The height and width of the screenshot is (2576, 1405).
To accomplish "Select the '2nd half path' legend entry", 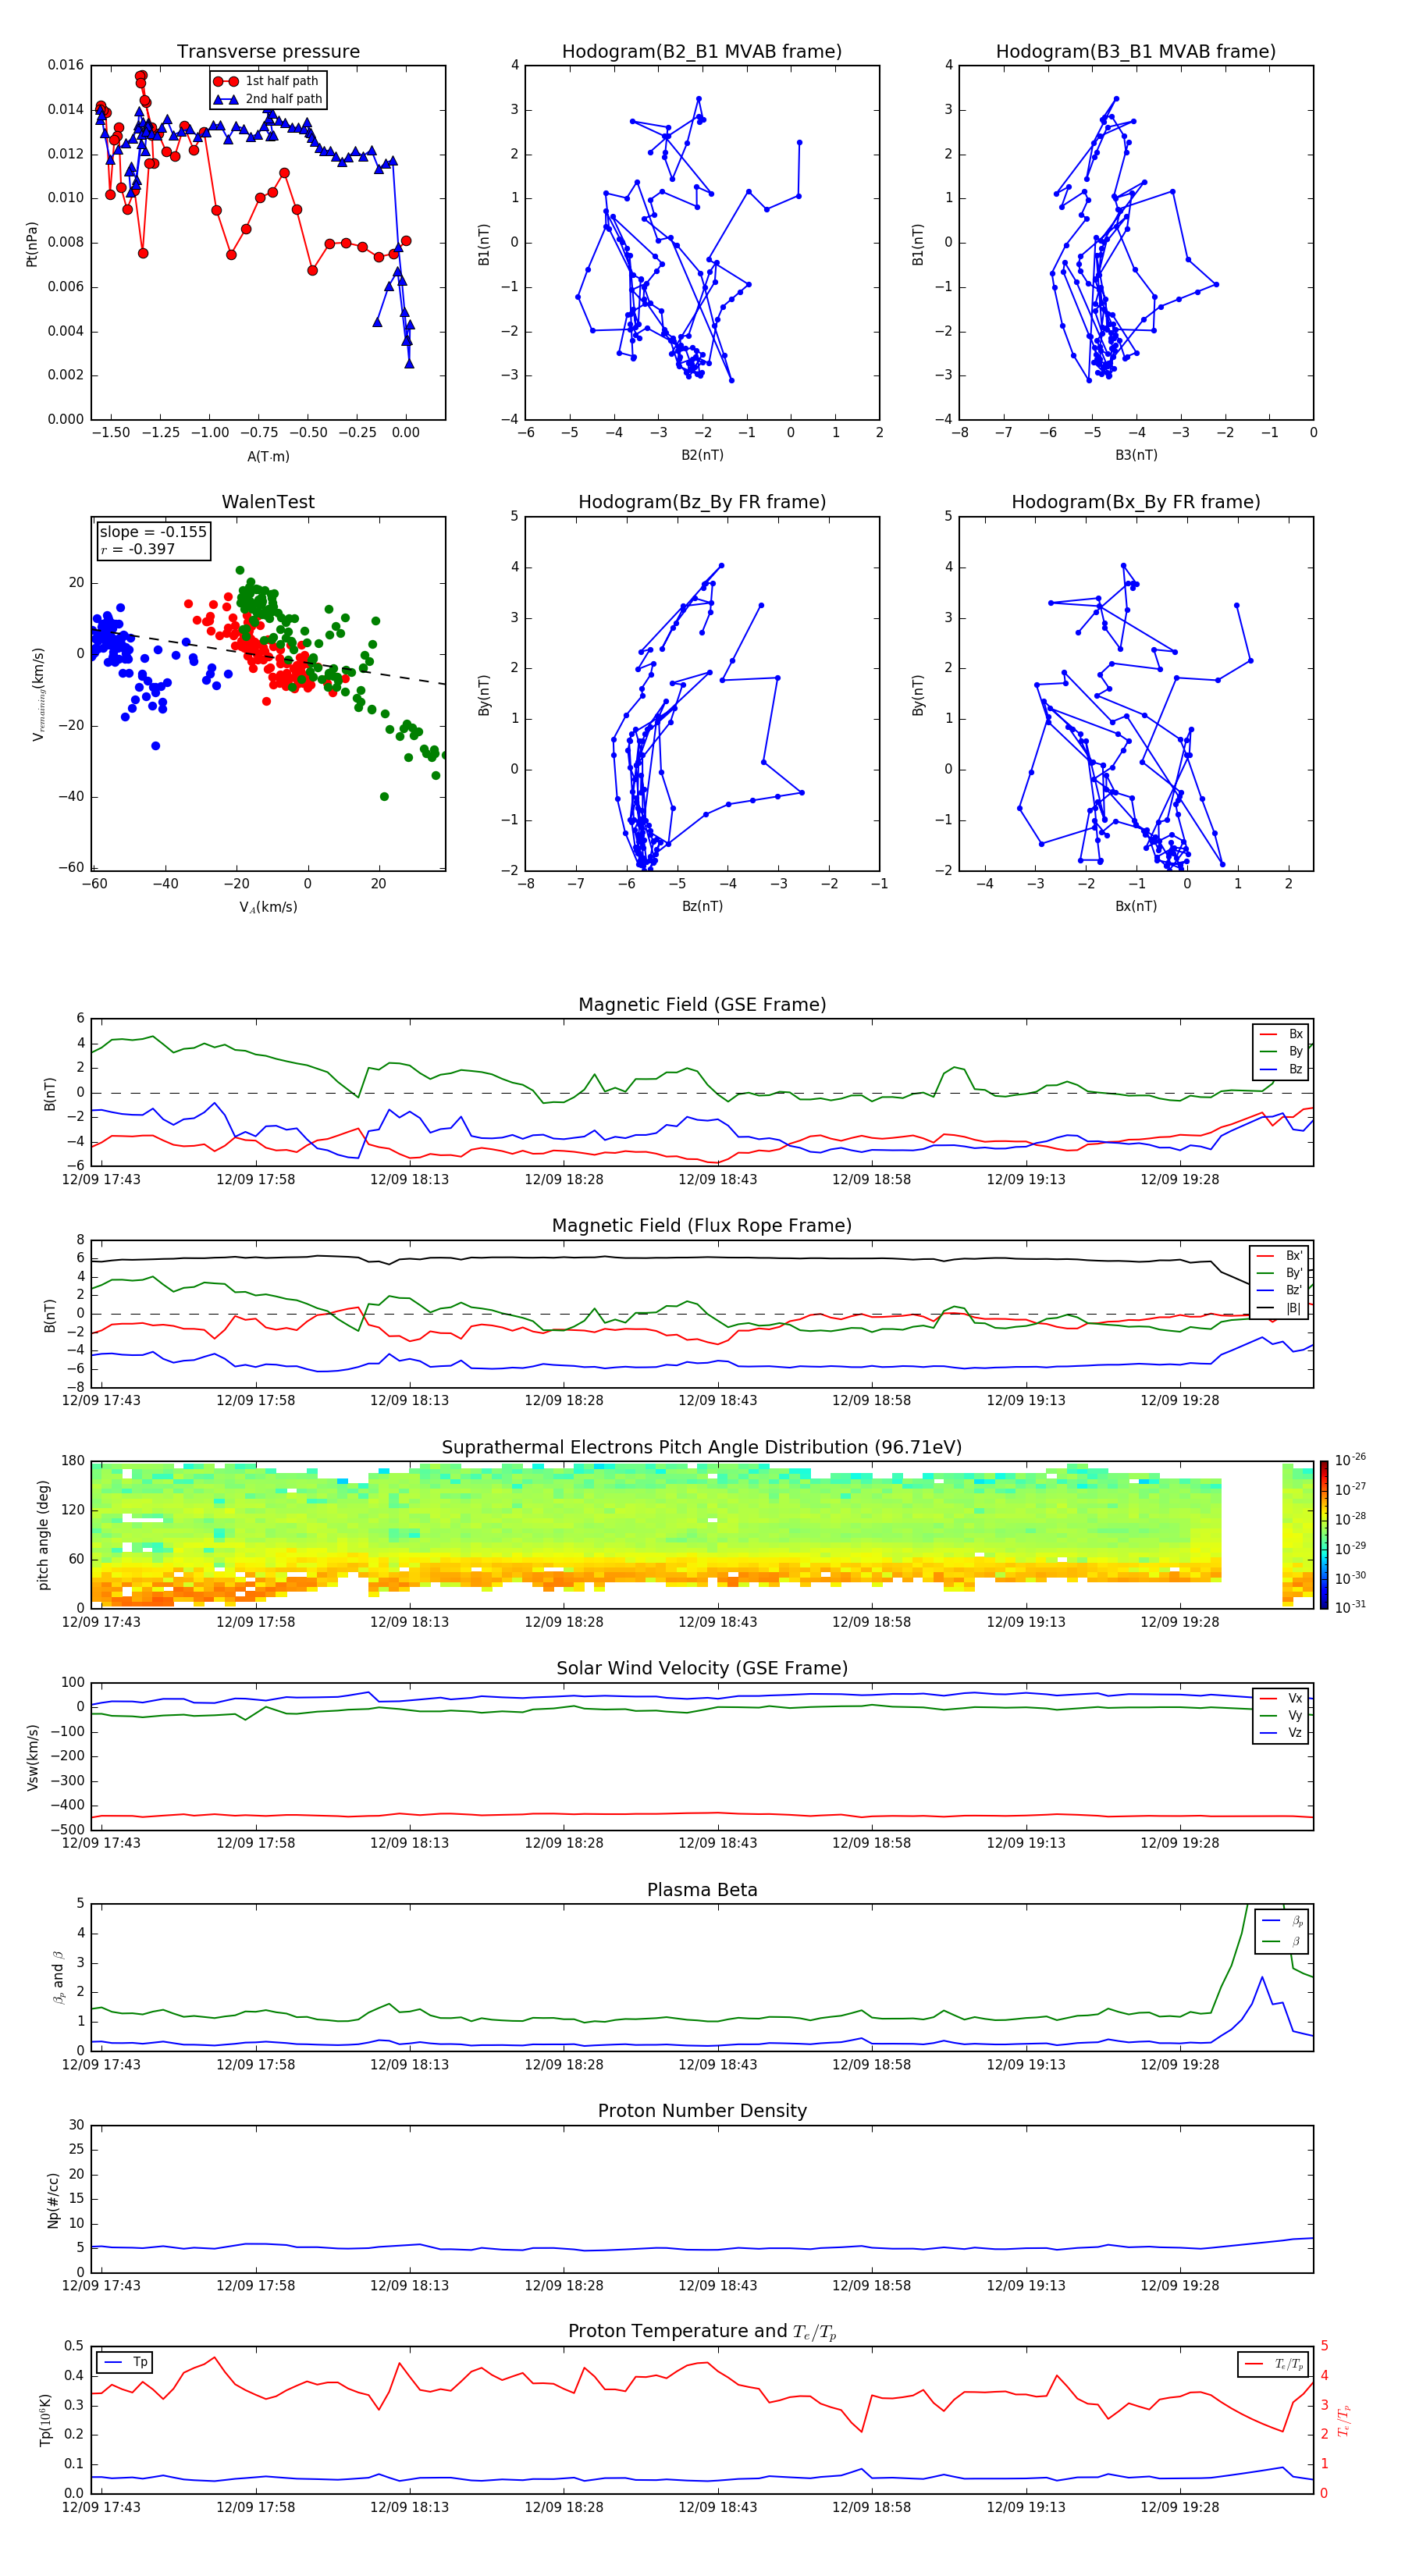I will (x=267, y=99).
